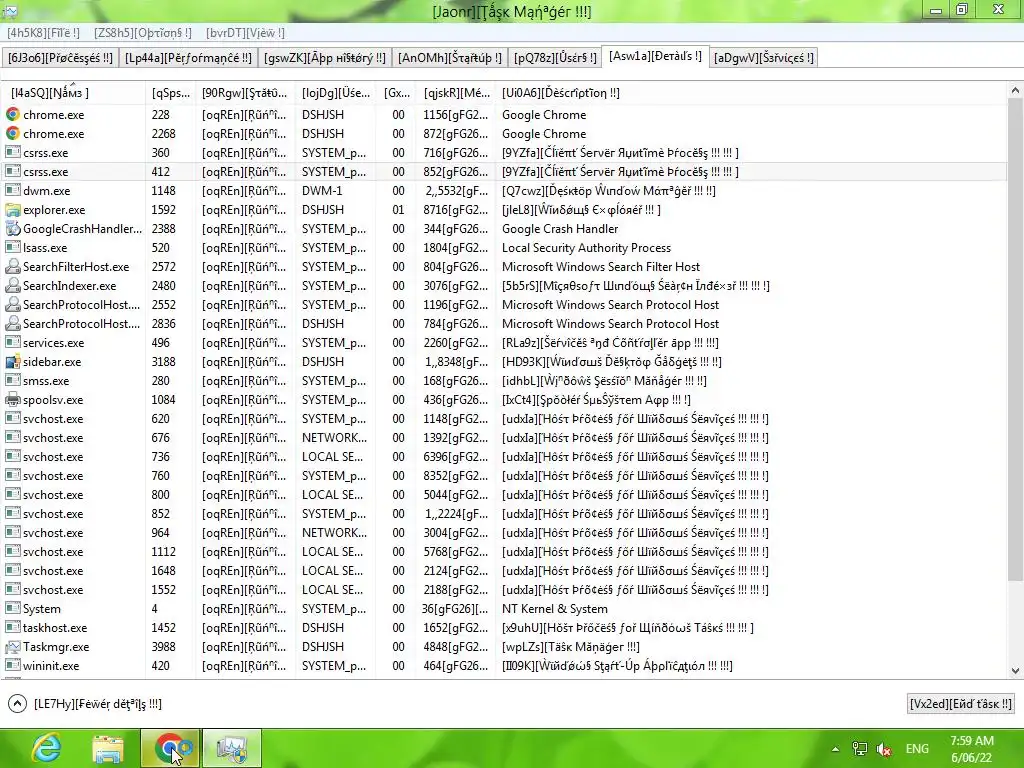1024x768 pixels.
Task: Show hidden tray icons with the arrow
Action: point(835,749)
